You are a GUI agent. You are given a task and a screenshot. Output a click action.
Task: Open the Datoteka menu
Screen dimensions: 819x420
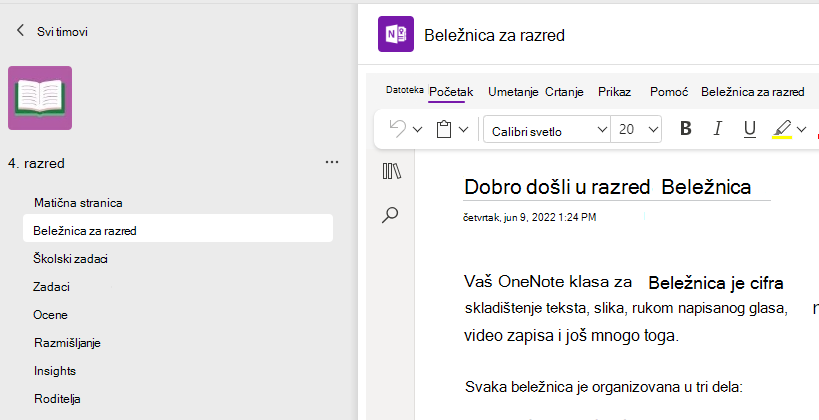(x=404, y=90)
